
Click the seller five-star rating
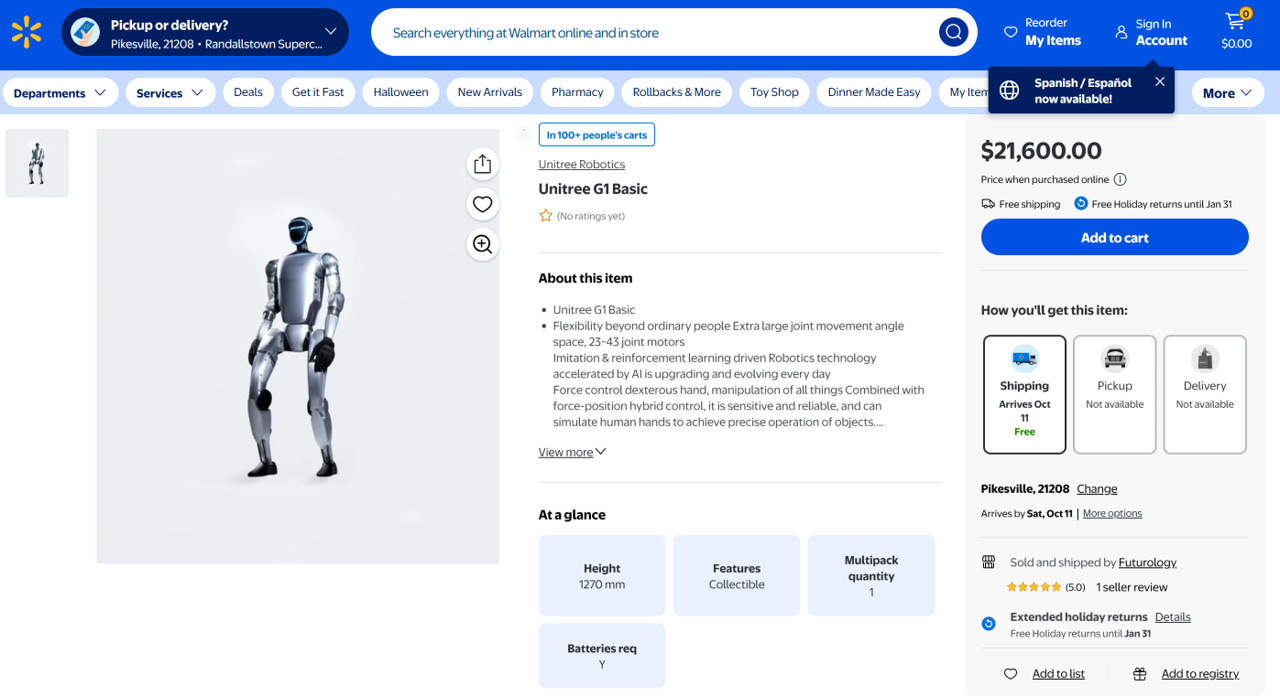point(1034,587)
